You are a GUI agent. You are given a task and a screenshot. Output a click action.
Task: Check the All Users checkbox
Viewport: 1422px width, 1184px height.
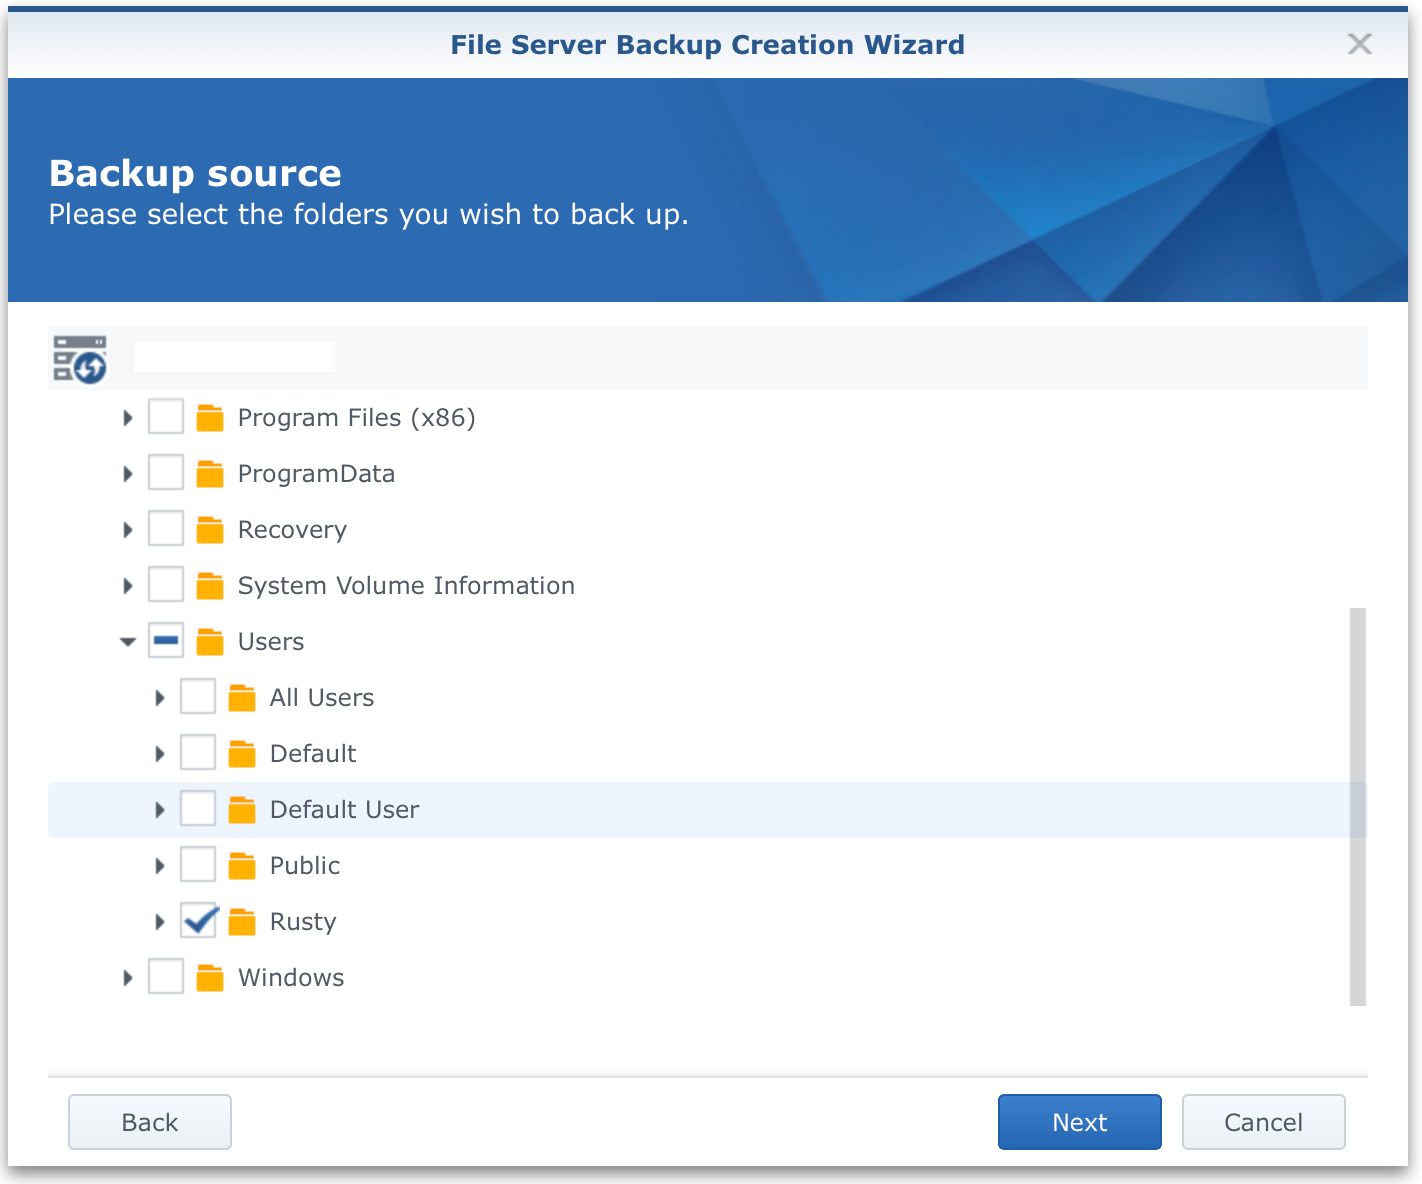[198, 696]
